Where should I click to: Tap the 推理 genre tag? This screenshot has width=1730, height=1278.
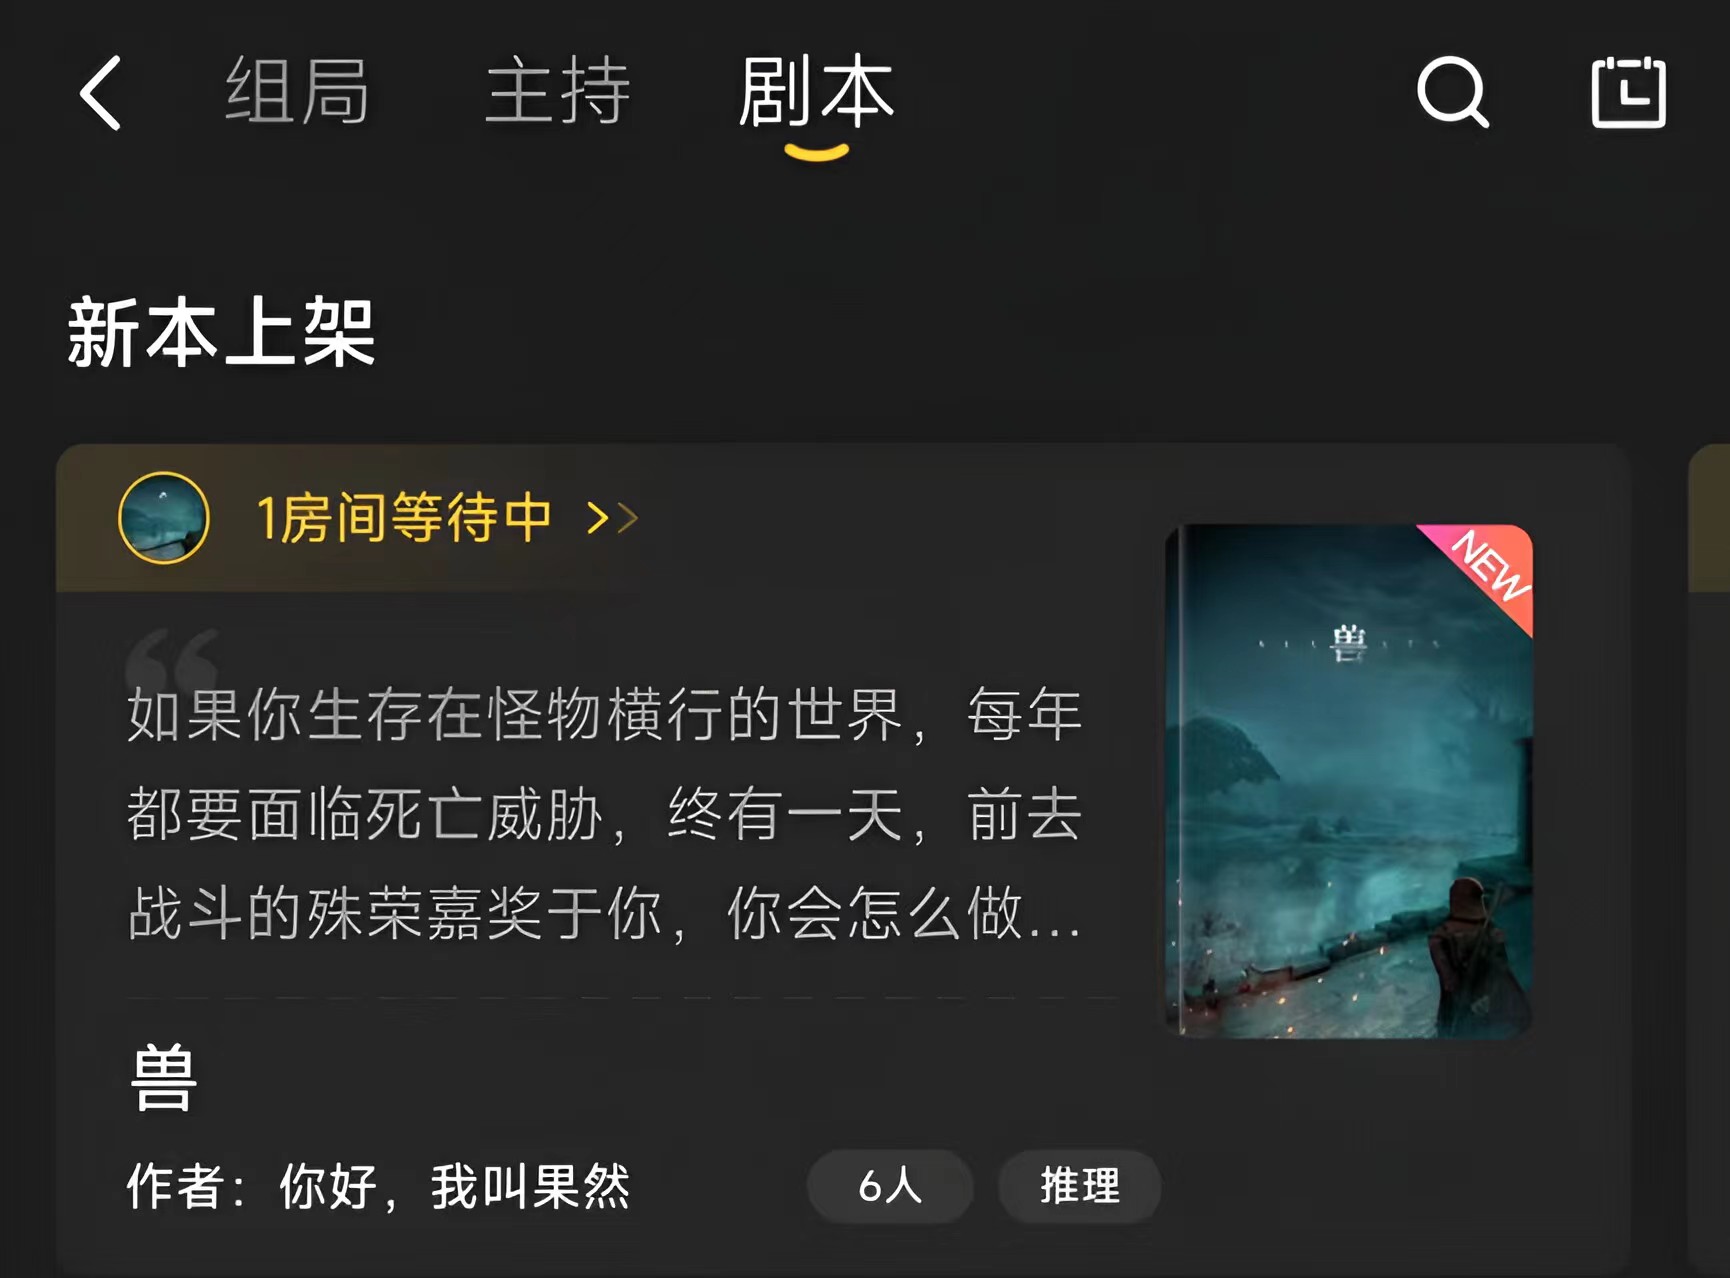[x=1080, y=1186]
